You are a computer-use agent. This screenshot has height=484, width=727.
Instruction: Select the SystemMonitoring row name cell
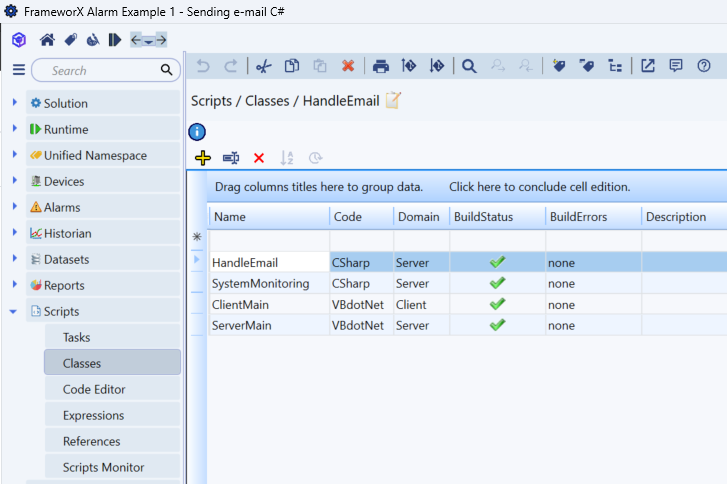261,283
